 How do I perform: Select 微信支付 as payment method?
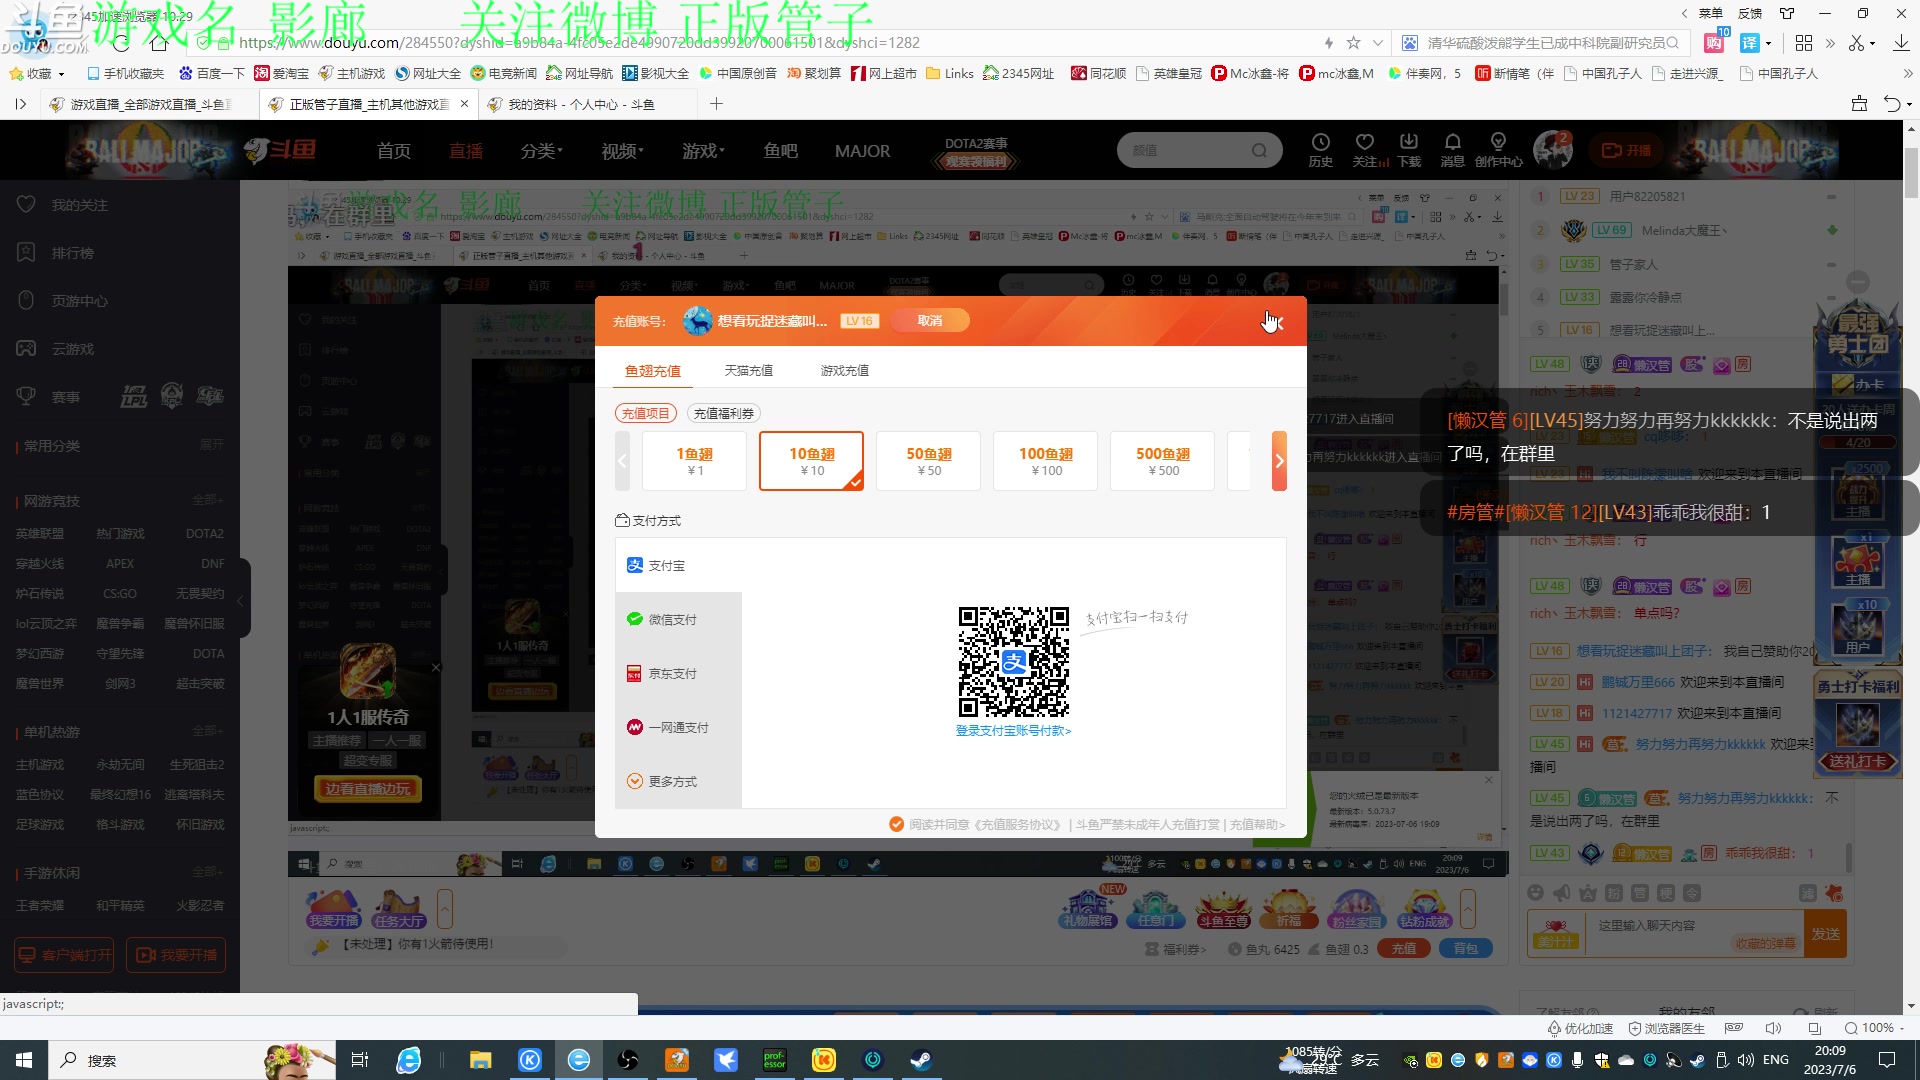[678, 619]
